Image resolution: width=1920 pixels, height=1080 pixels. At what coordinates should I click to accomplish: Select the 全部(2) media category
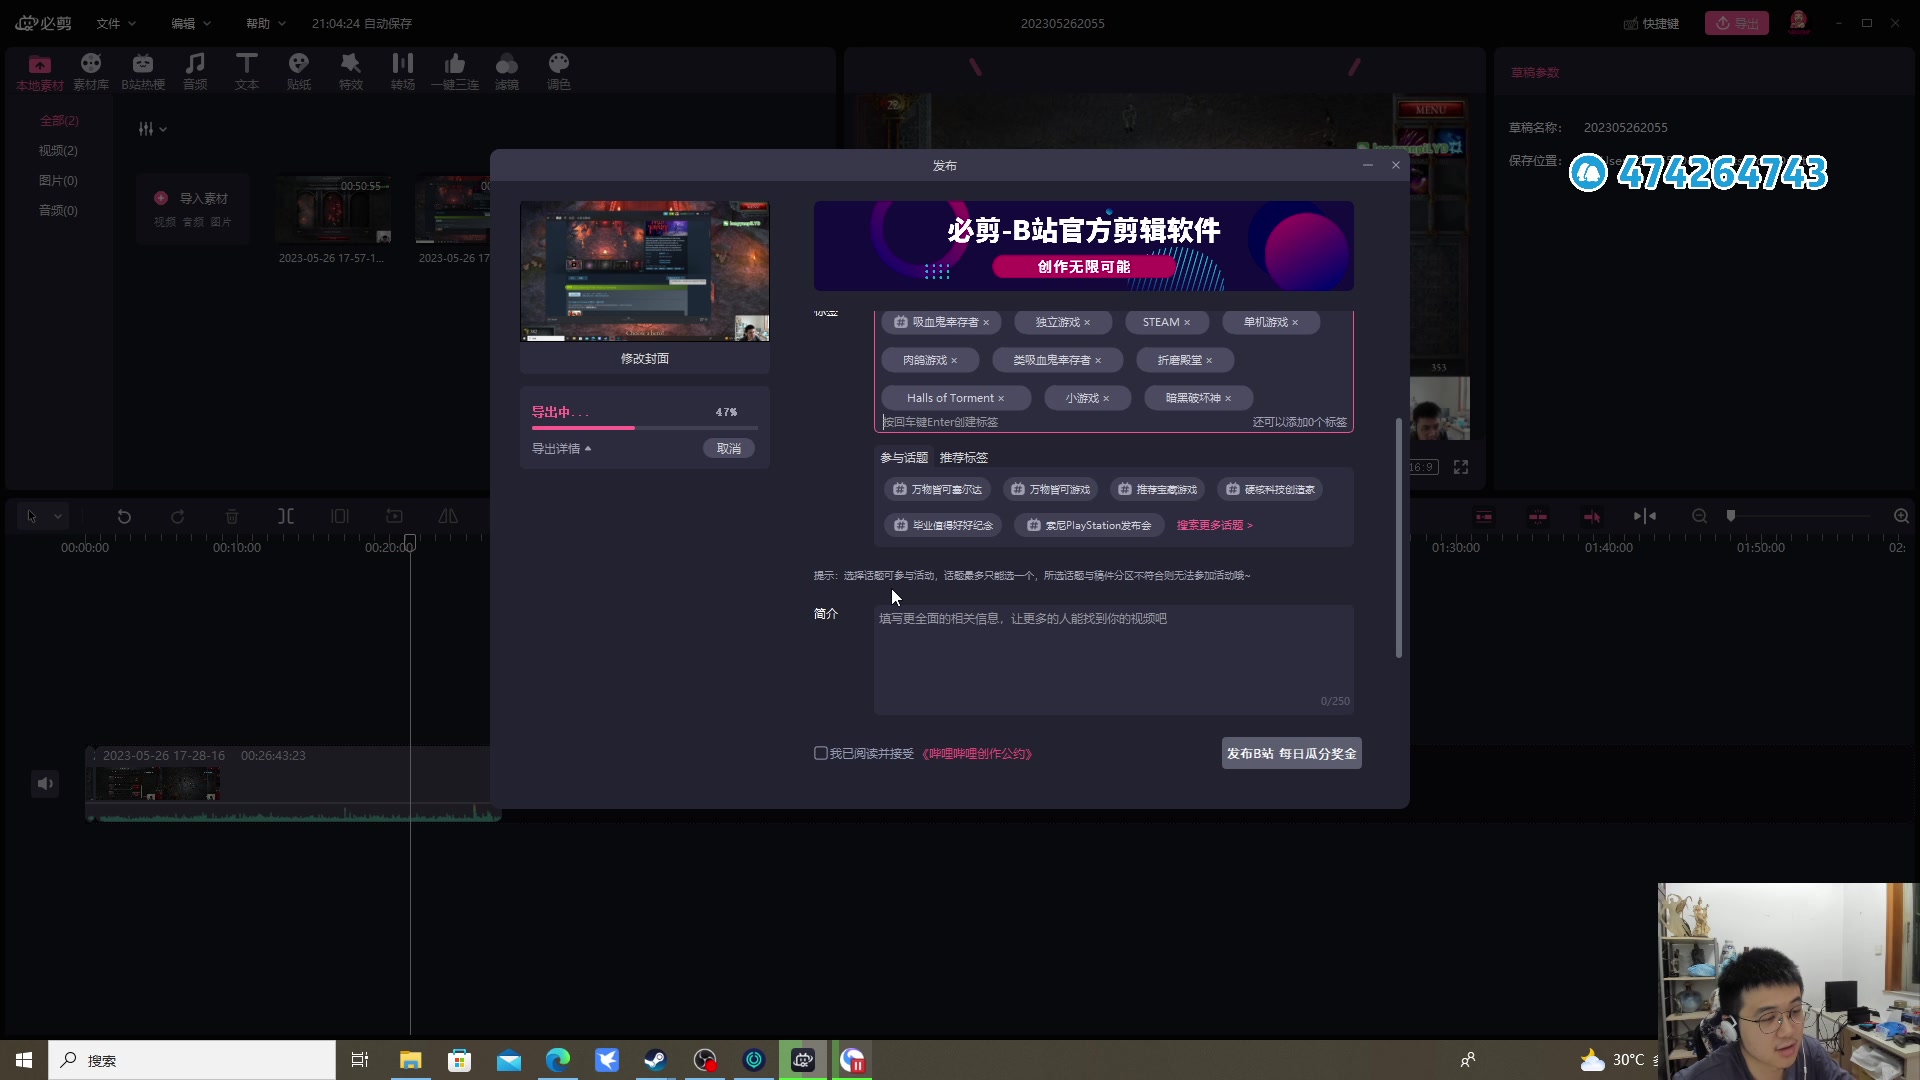59,120
